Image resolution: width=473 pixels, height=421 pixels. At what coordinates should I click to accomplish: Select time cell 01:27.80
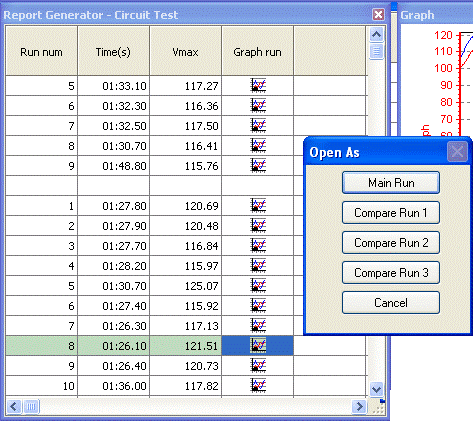(x=113, y=206)
